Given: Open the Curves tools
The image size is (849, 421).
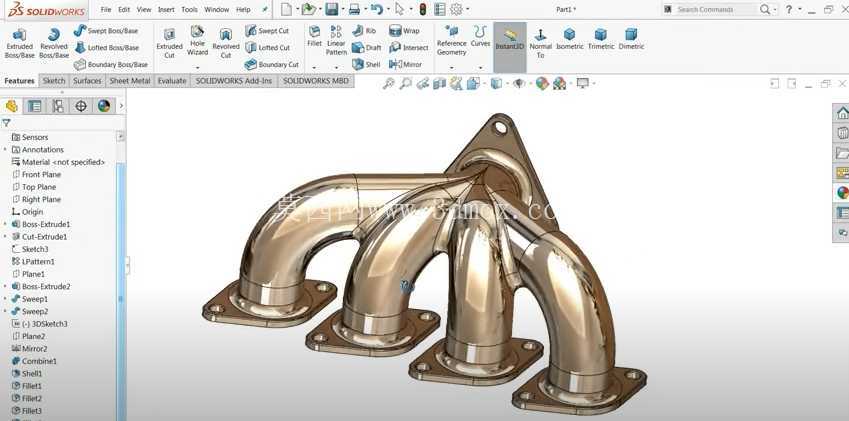Looking at the screenshot, I should (x=480, y=36).
